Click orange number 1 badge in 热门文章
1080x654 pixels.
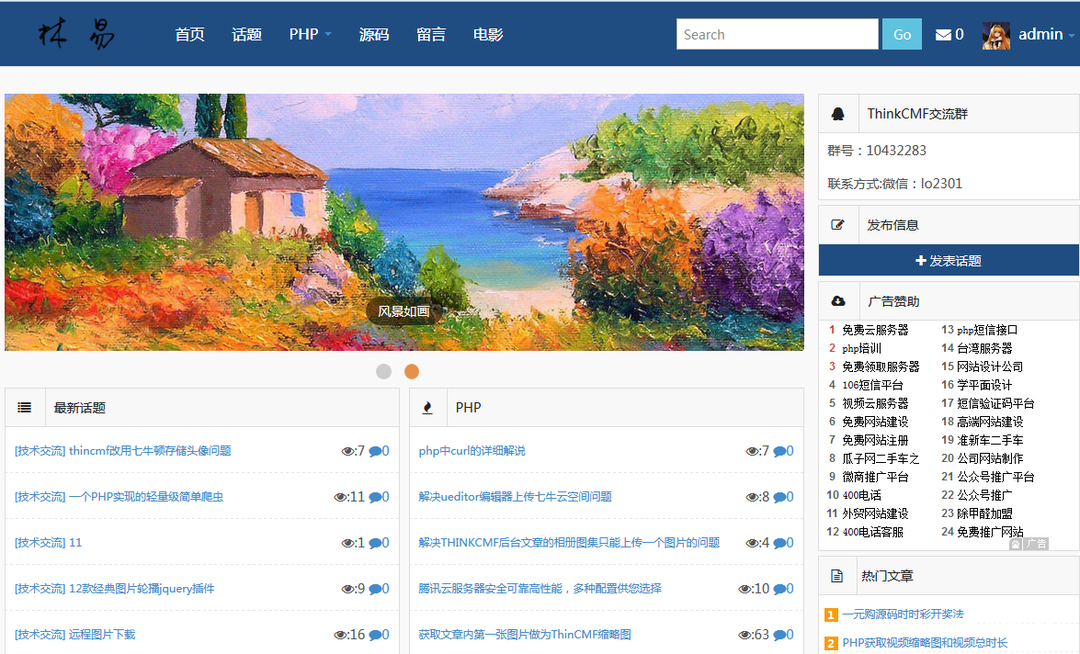(x=831, y=615)
